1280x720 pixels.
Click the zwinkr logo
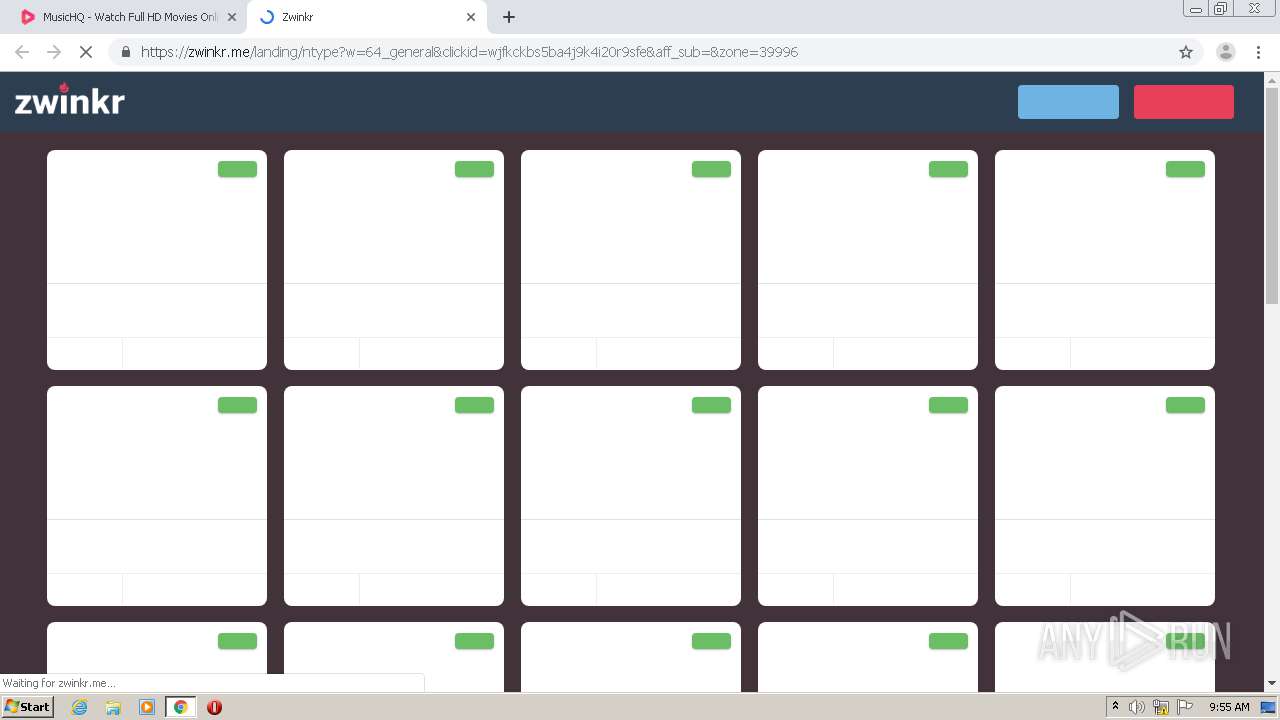coord(69,100)
